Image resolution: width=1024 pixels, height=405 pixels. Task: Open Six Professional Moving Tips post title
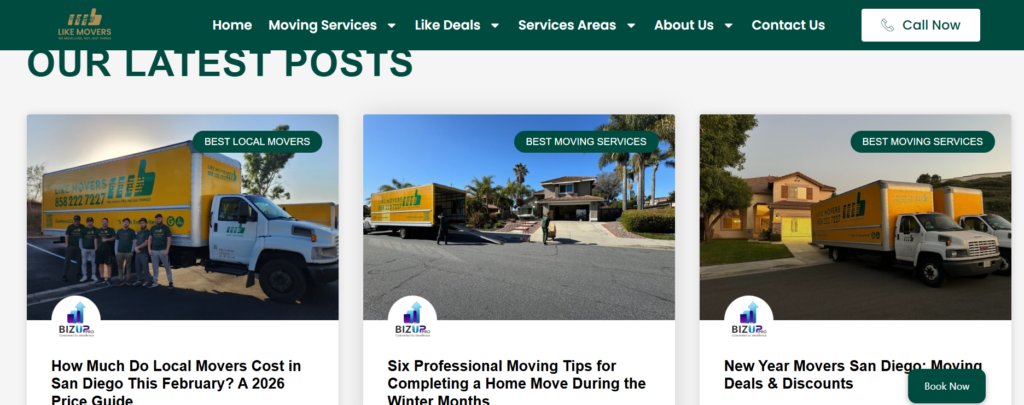517,383
